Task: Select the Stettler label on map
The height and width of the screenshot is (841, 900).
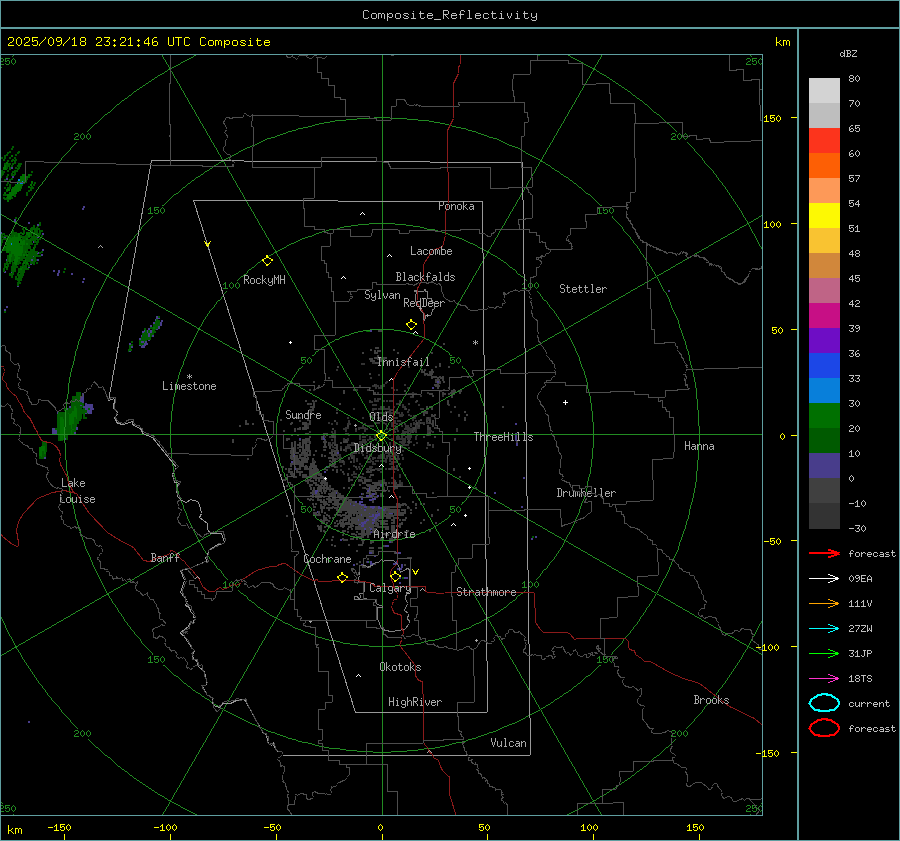Action: tap(583, 289)
